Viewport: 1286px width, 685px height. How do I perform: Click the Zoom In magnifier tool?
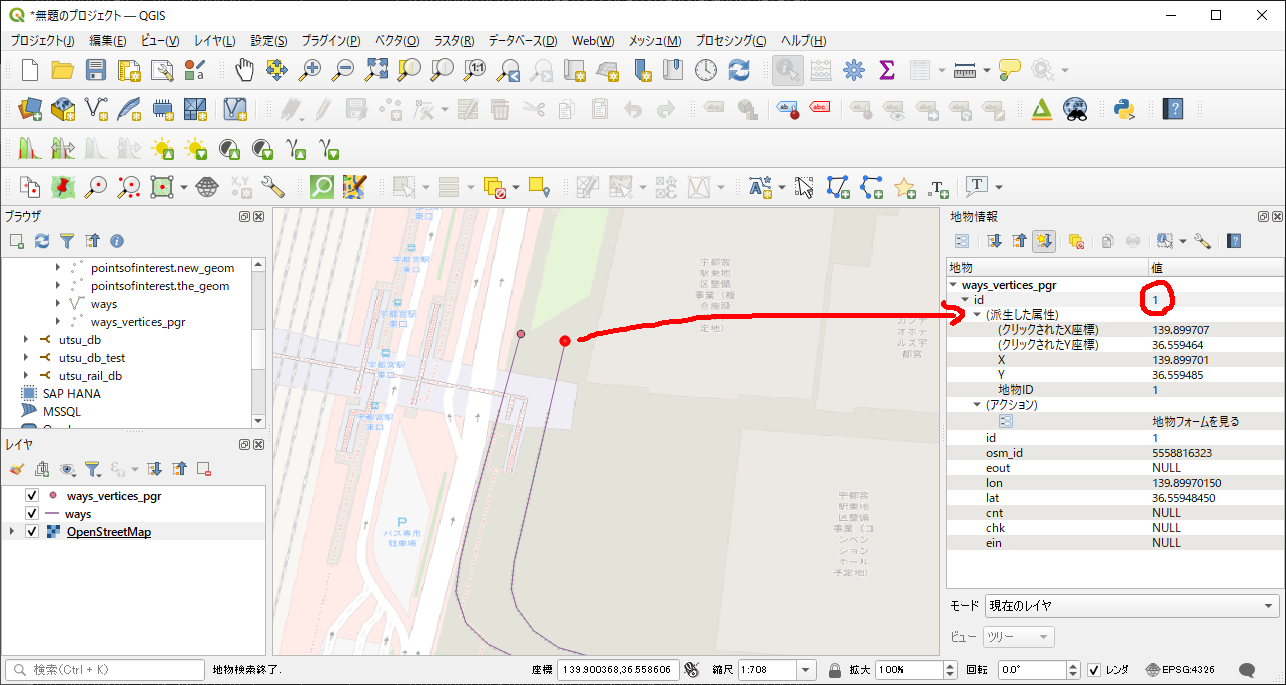(x=311, y=70)
